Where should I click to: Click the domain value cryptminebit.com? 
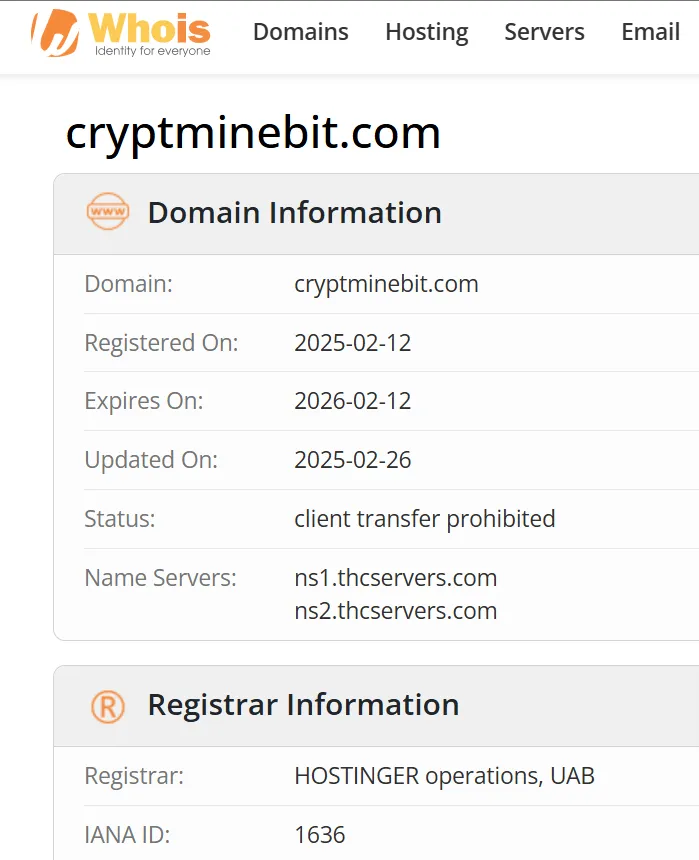coord(386,284)
